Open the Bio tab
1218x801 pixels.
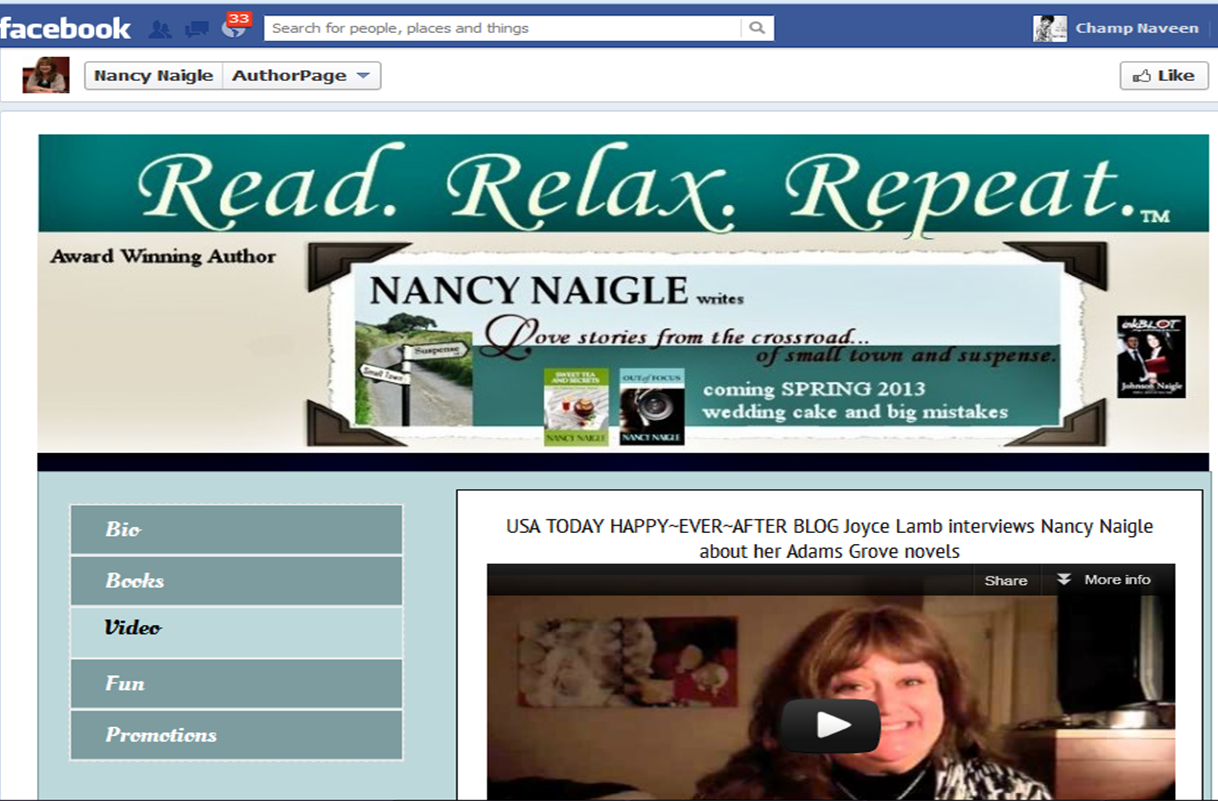(236, 530)
